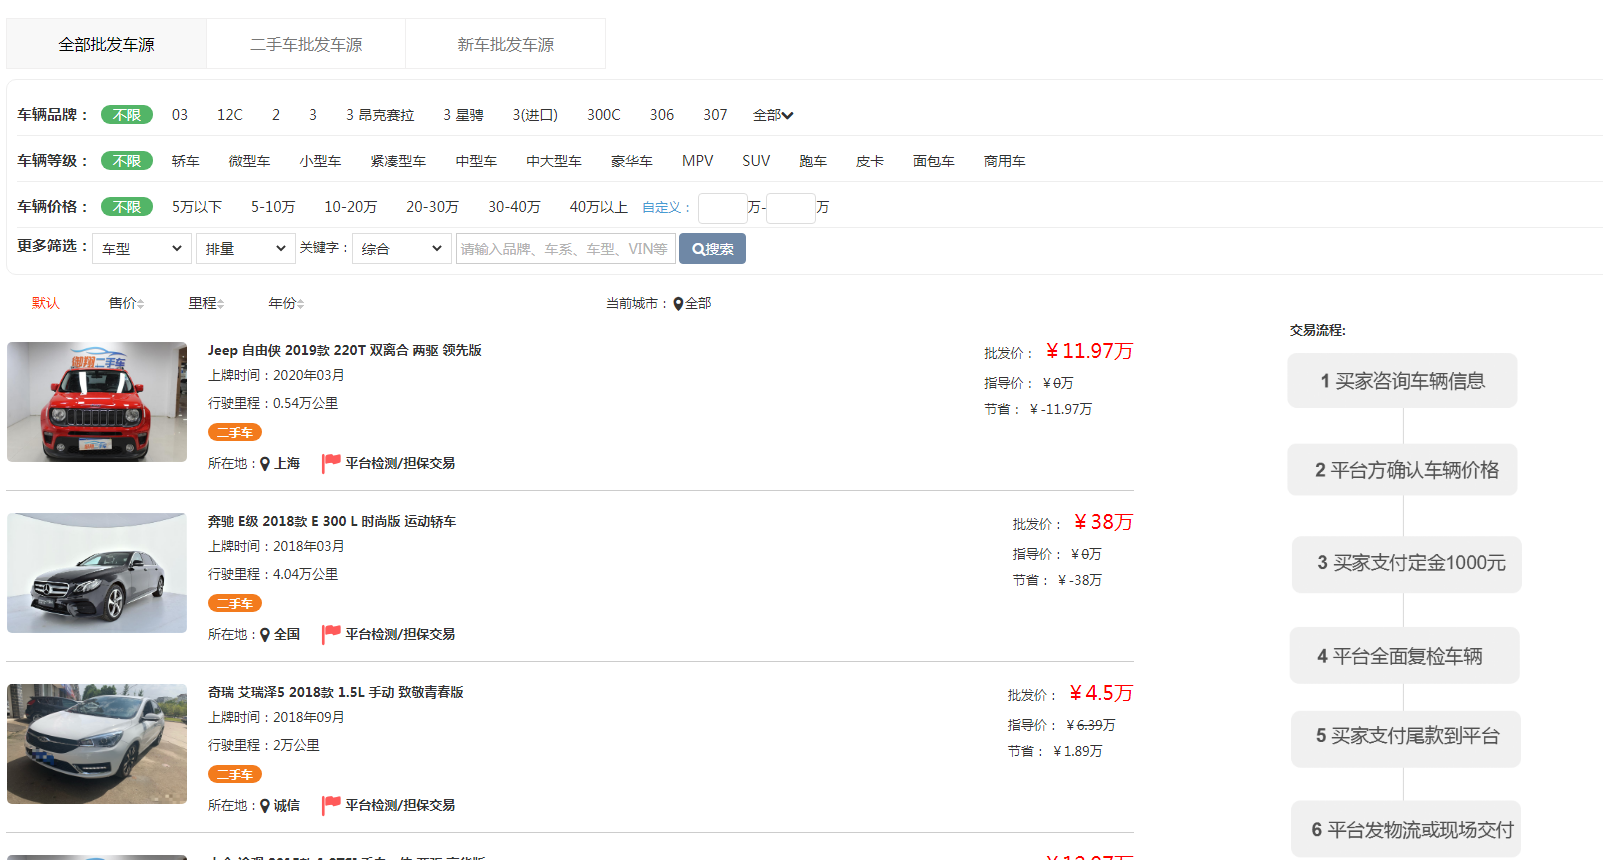The width and height of the screenshot is (1603, 860).
Task: Switch to 新车批发车源 tab
Action: (x=505, y=44)
